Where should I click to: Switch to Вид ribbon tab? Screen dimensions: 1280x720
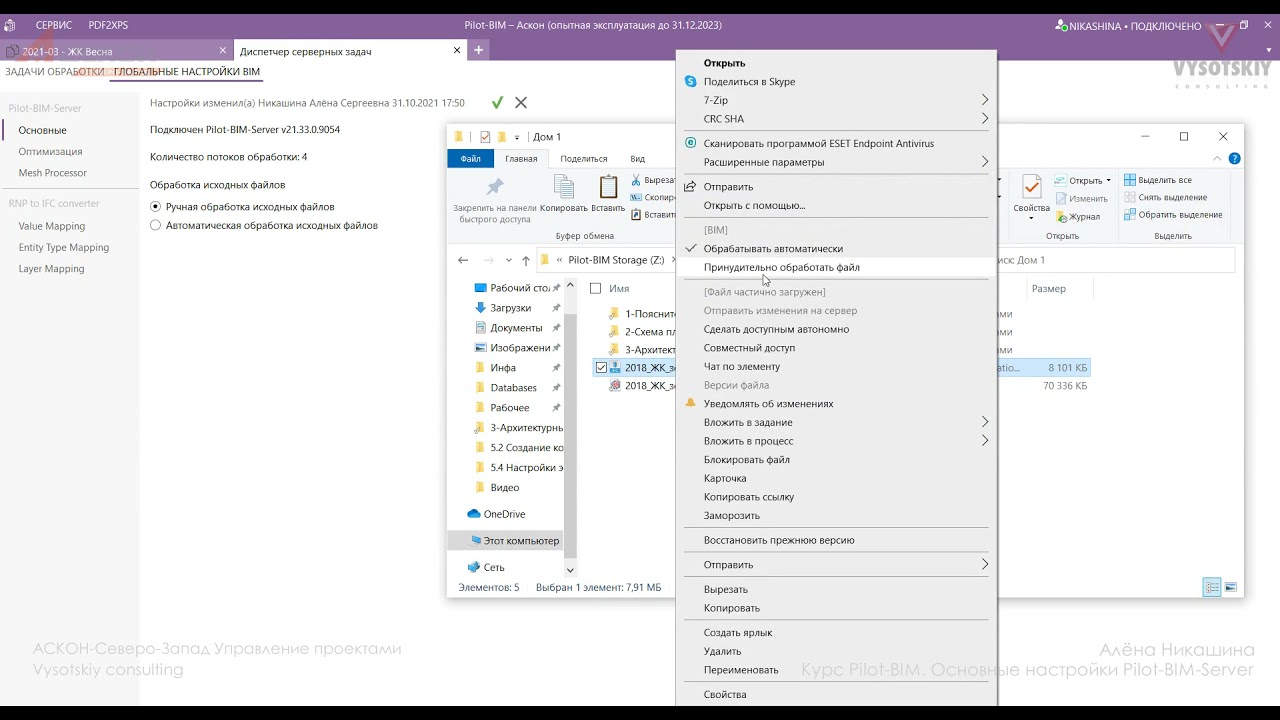637,158
